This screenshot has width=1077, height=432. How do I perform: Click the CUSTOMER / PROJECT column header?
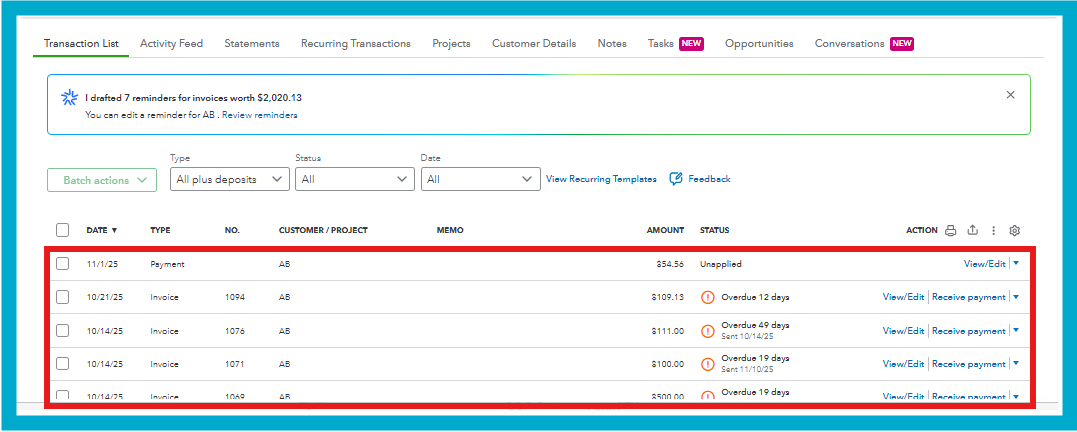pos(323,231)
